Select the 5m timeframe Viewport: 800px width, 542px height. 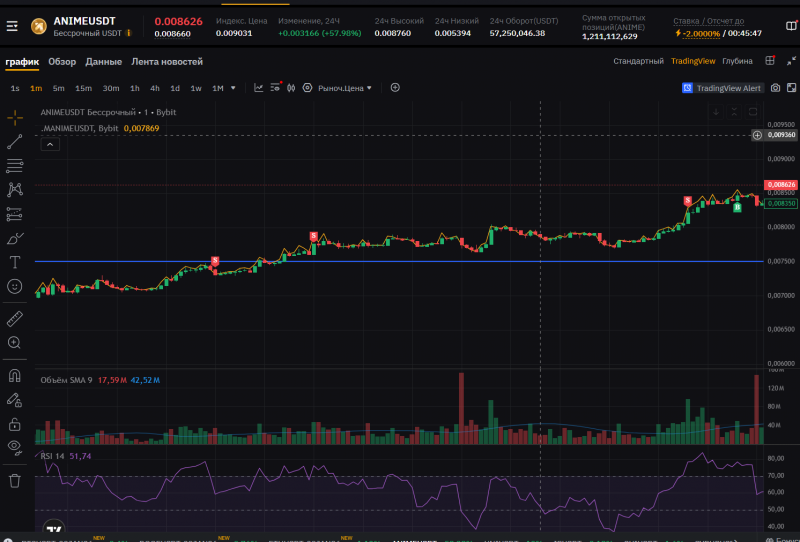[59, 88]
